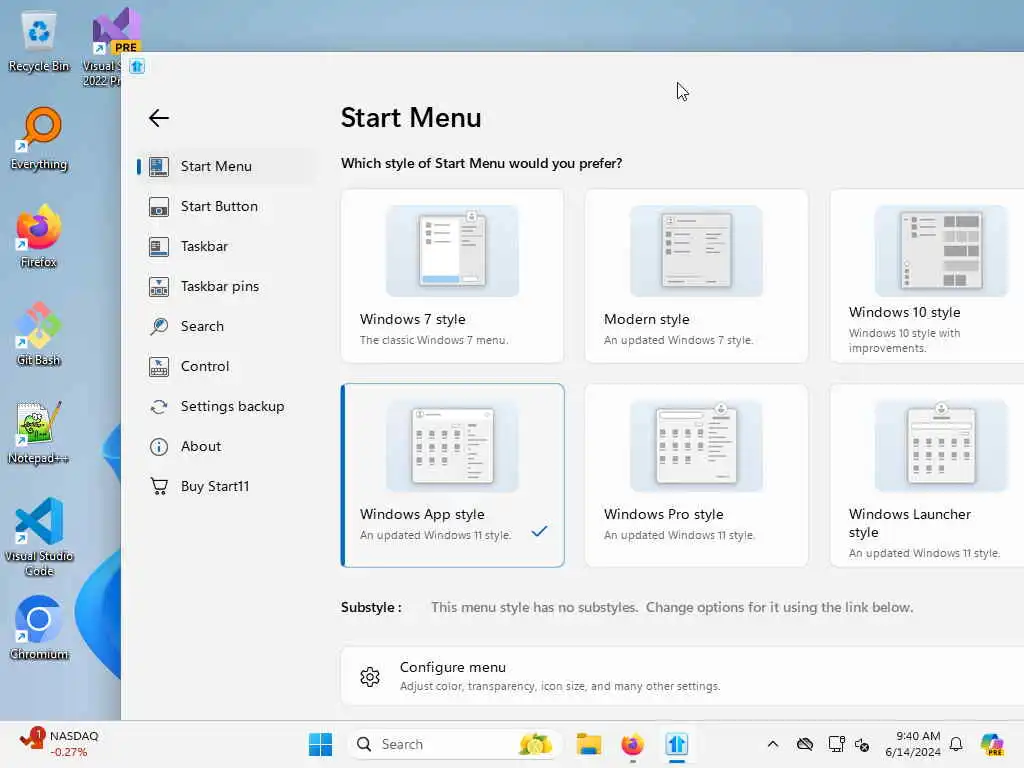Select the Windows Launcher style card
Screen dimensions: 1024x768
point(927,475)
